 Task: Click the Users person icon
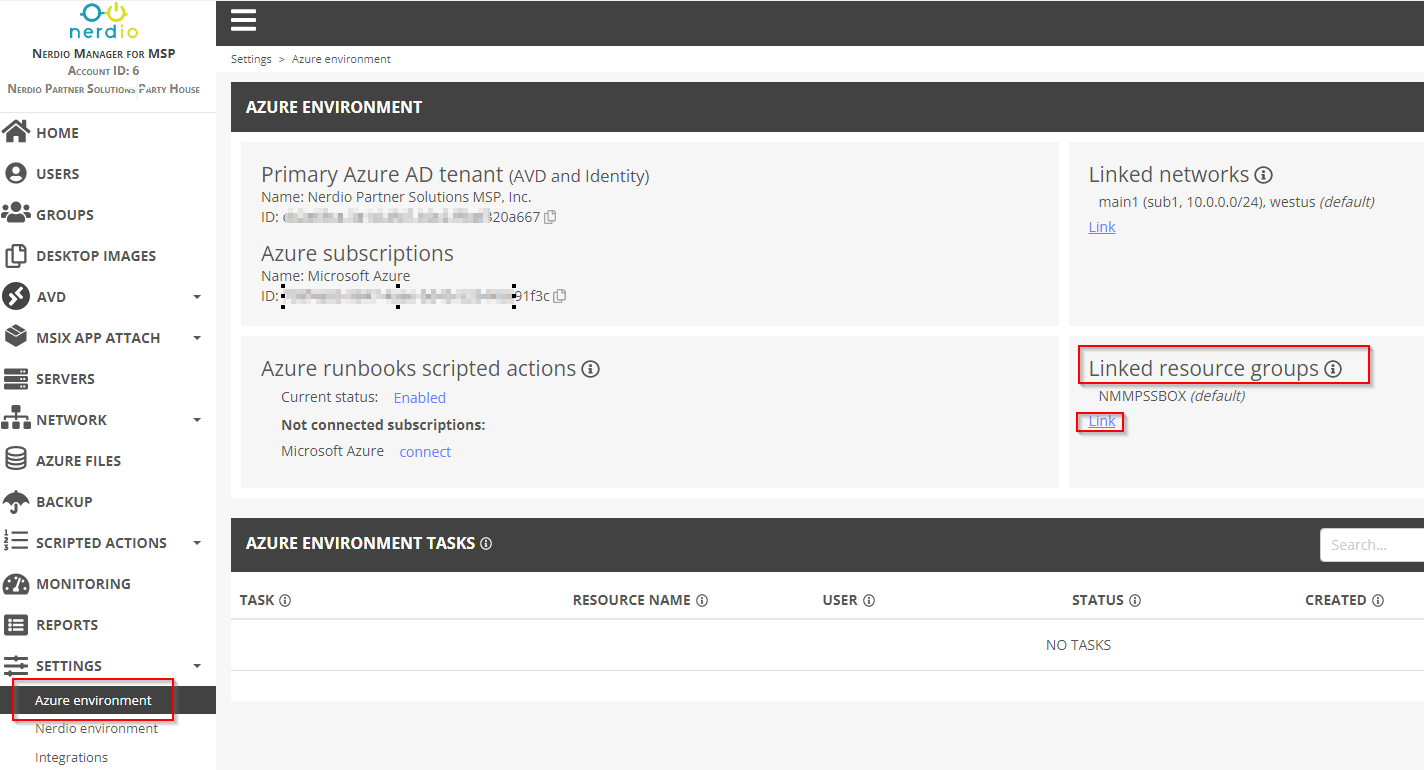tap(16, 173)
